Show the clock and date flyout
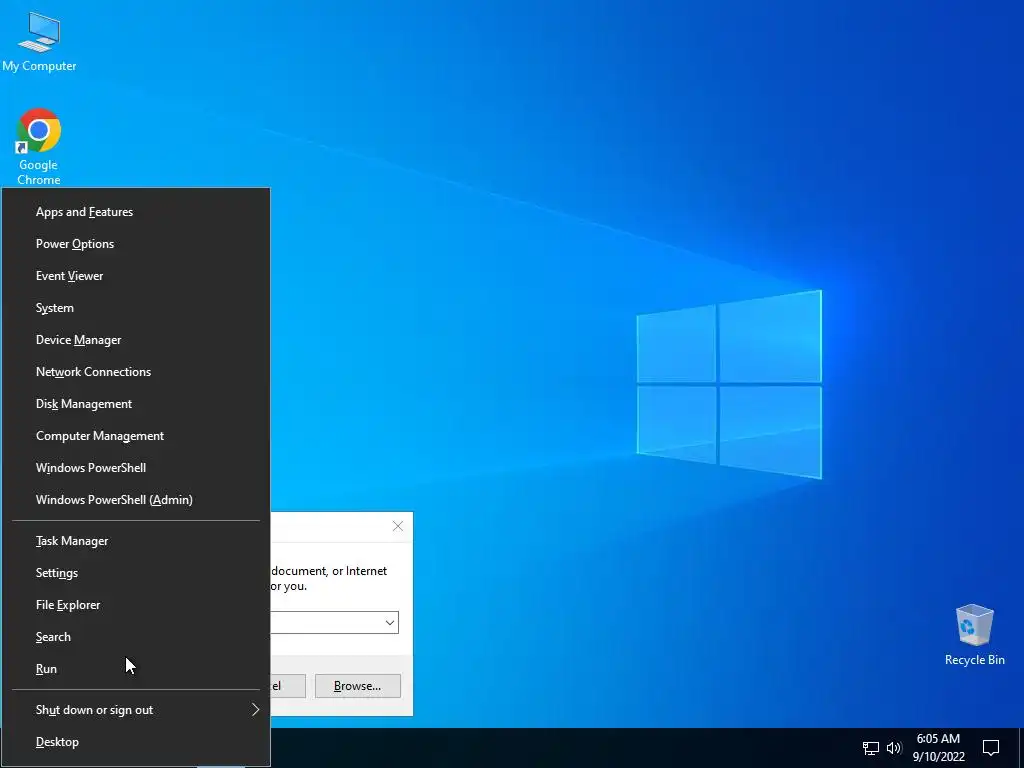This screenshot has width=1024, height=768. [938, 748]
